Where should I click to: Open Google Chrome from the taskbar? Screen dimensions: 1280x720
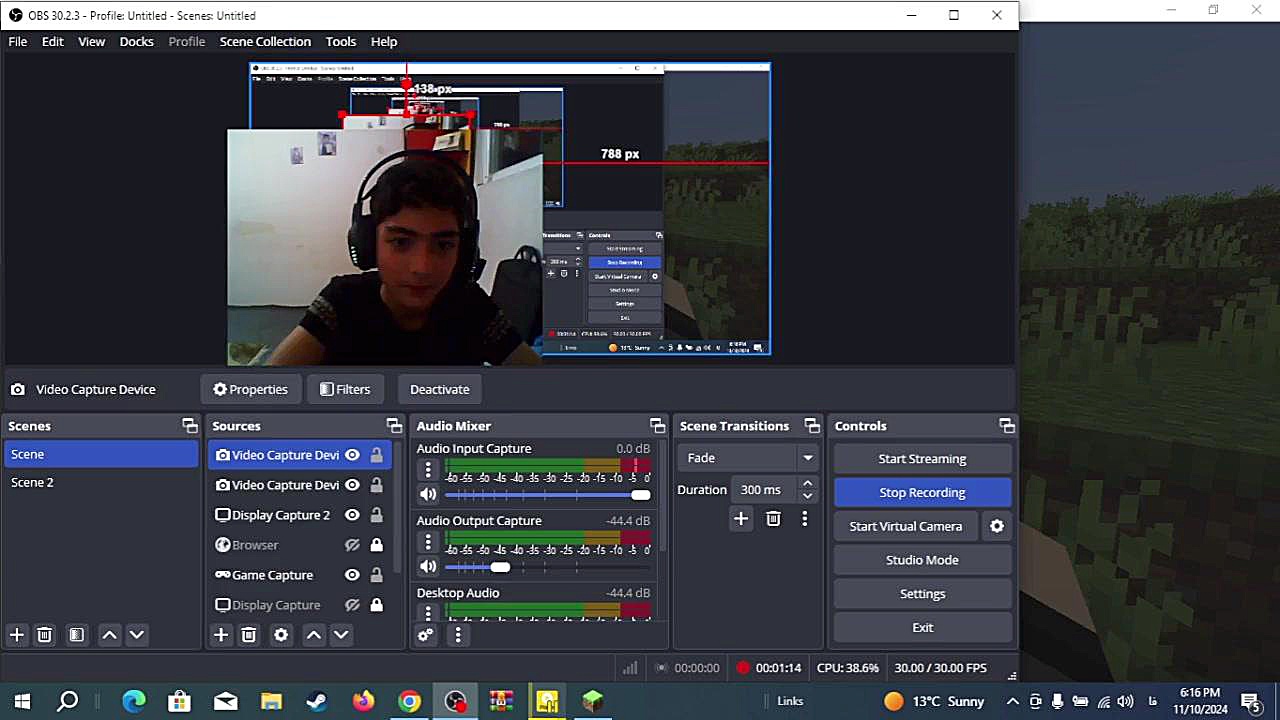[x=409, y=701]
